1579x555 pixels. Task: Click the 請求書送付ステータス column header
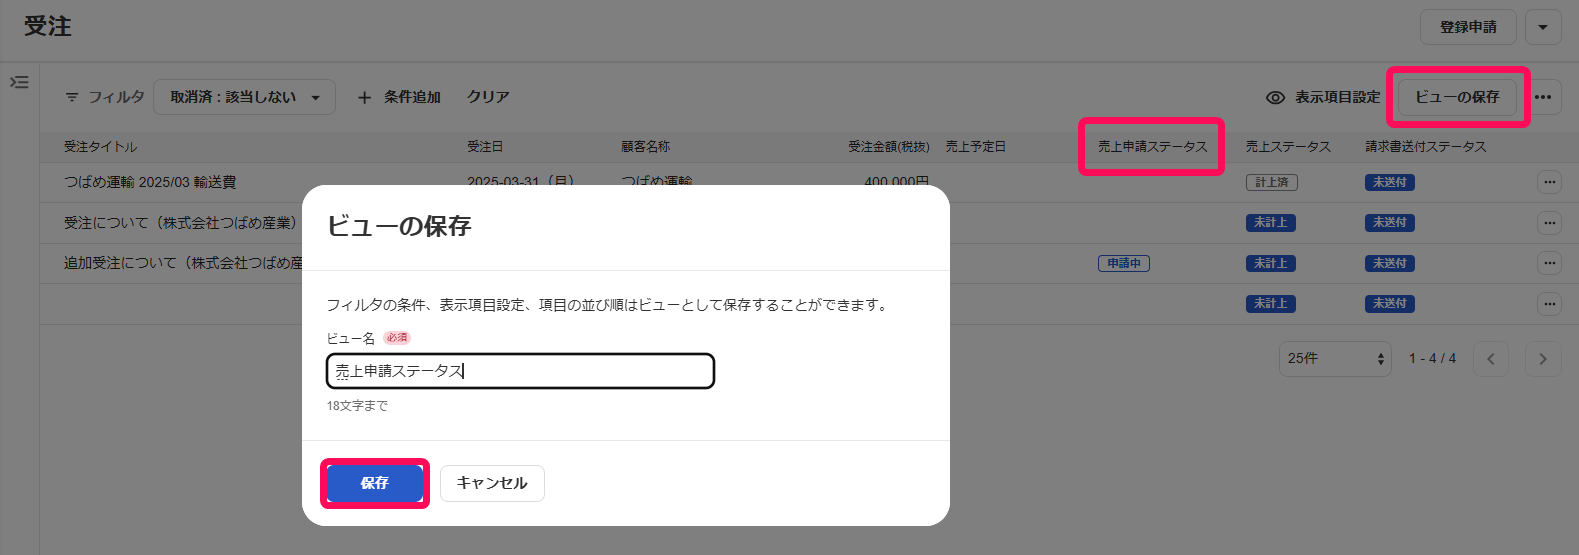coord(1426,146)
